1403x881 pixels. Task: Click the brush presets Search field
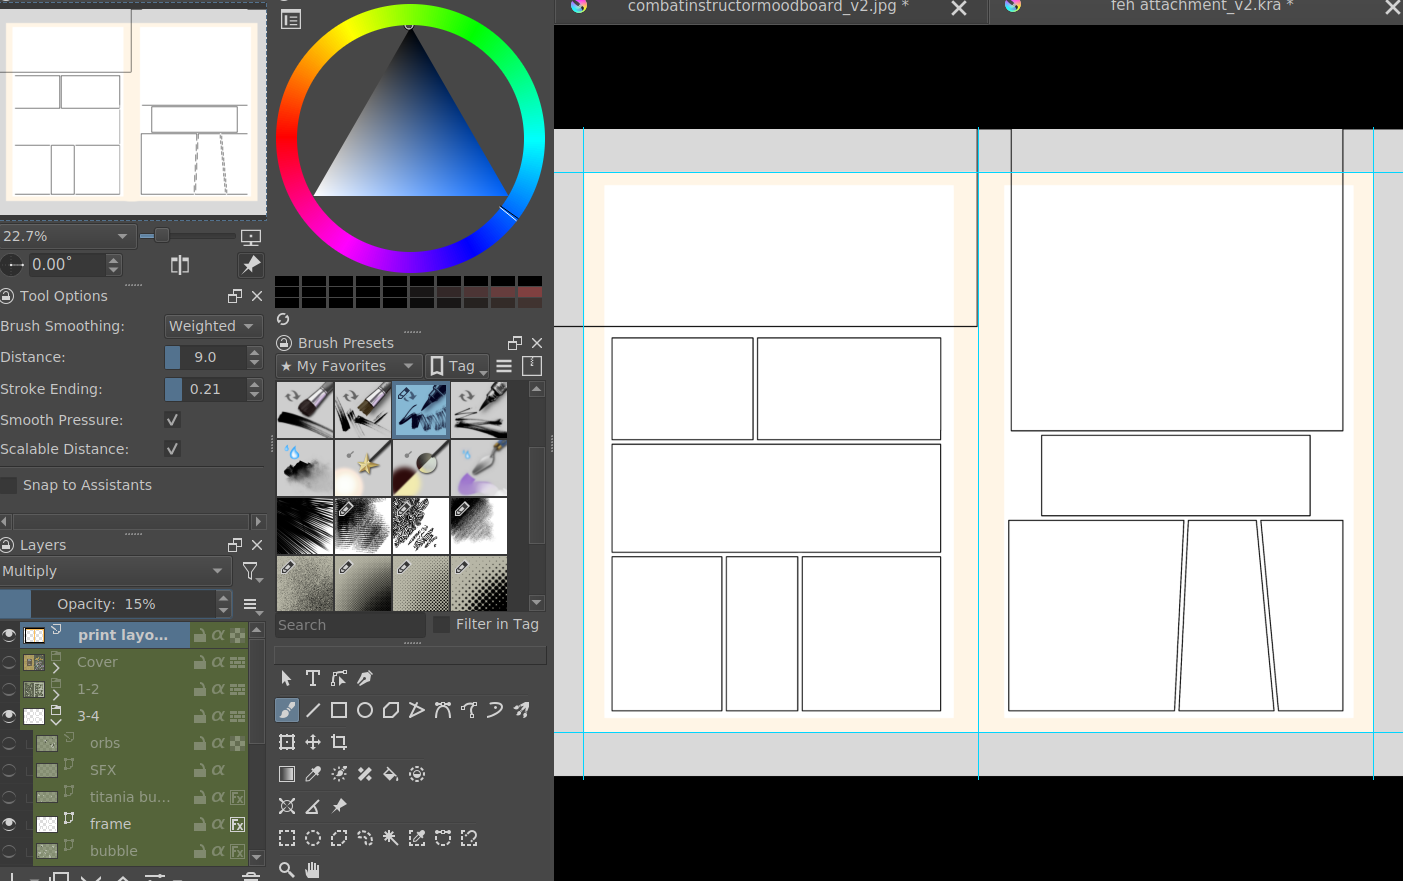coord(350,625)
